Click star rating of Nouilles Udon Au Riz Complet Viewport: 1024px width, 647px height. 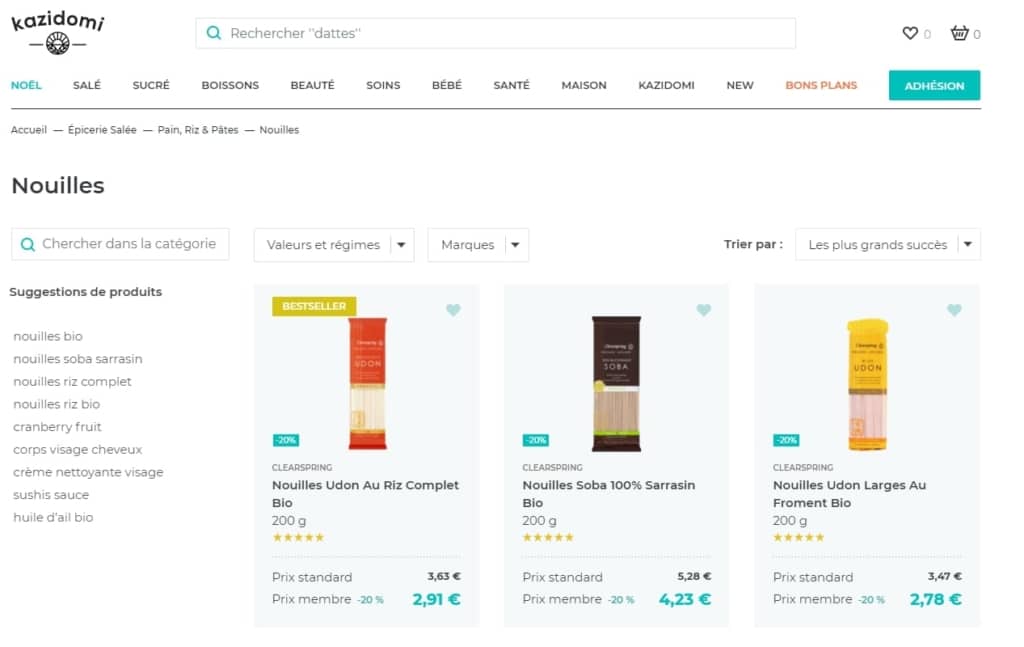[298, 537]
